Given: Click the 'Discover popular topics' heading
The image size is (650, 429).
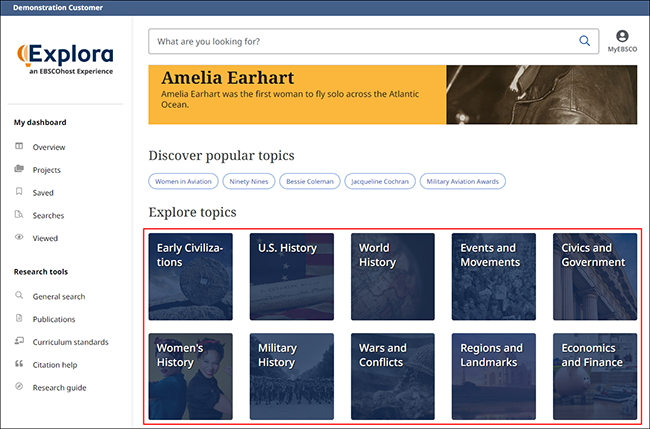Looking at the screenshot, I should (x=221, y=155).
